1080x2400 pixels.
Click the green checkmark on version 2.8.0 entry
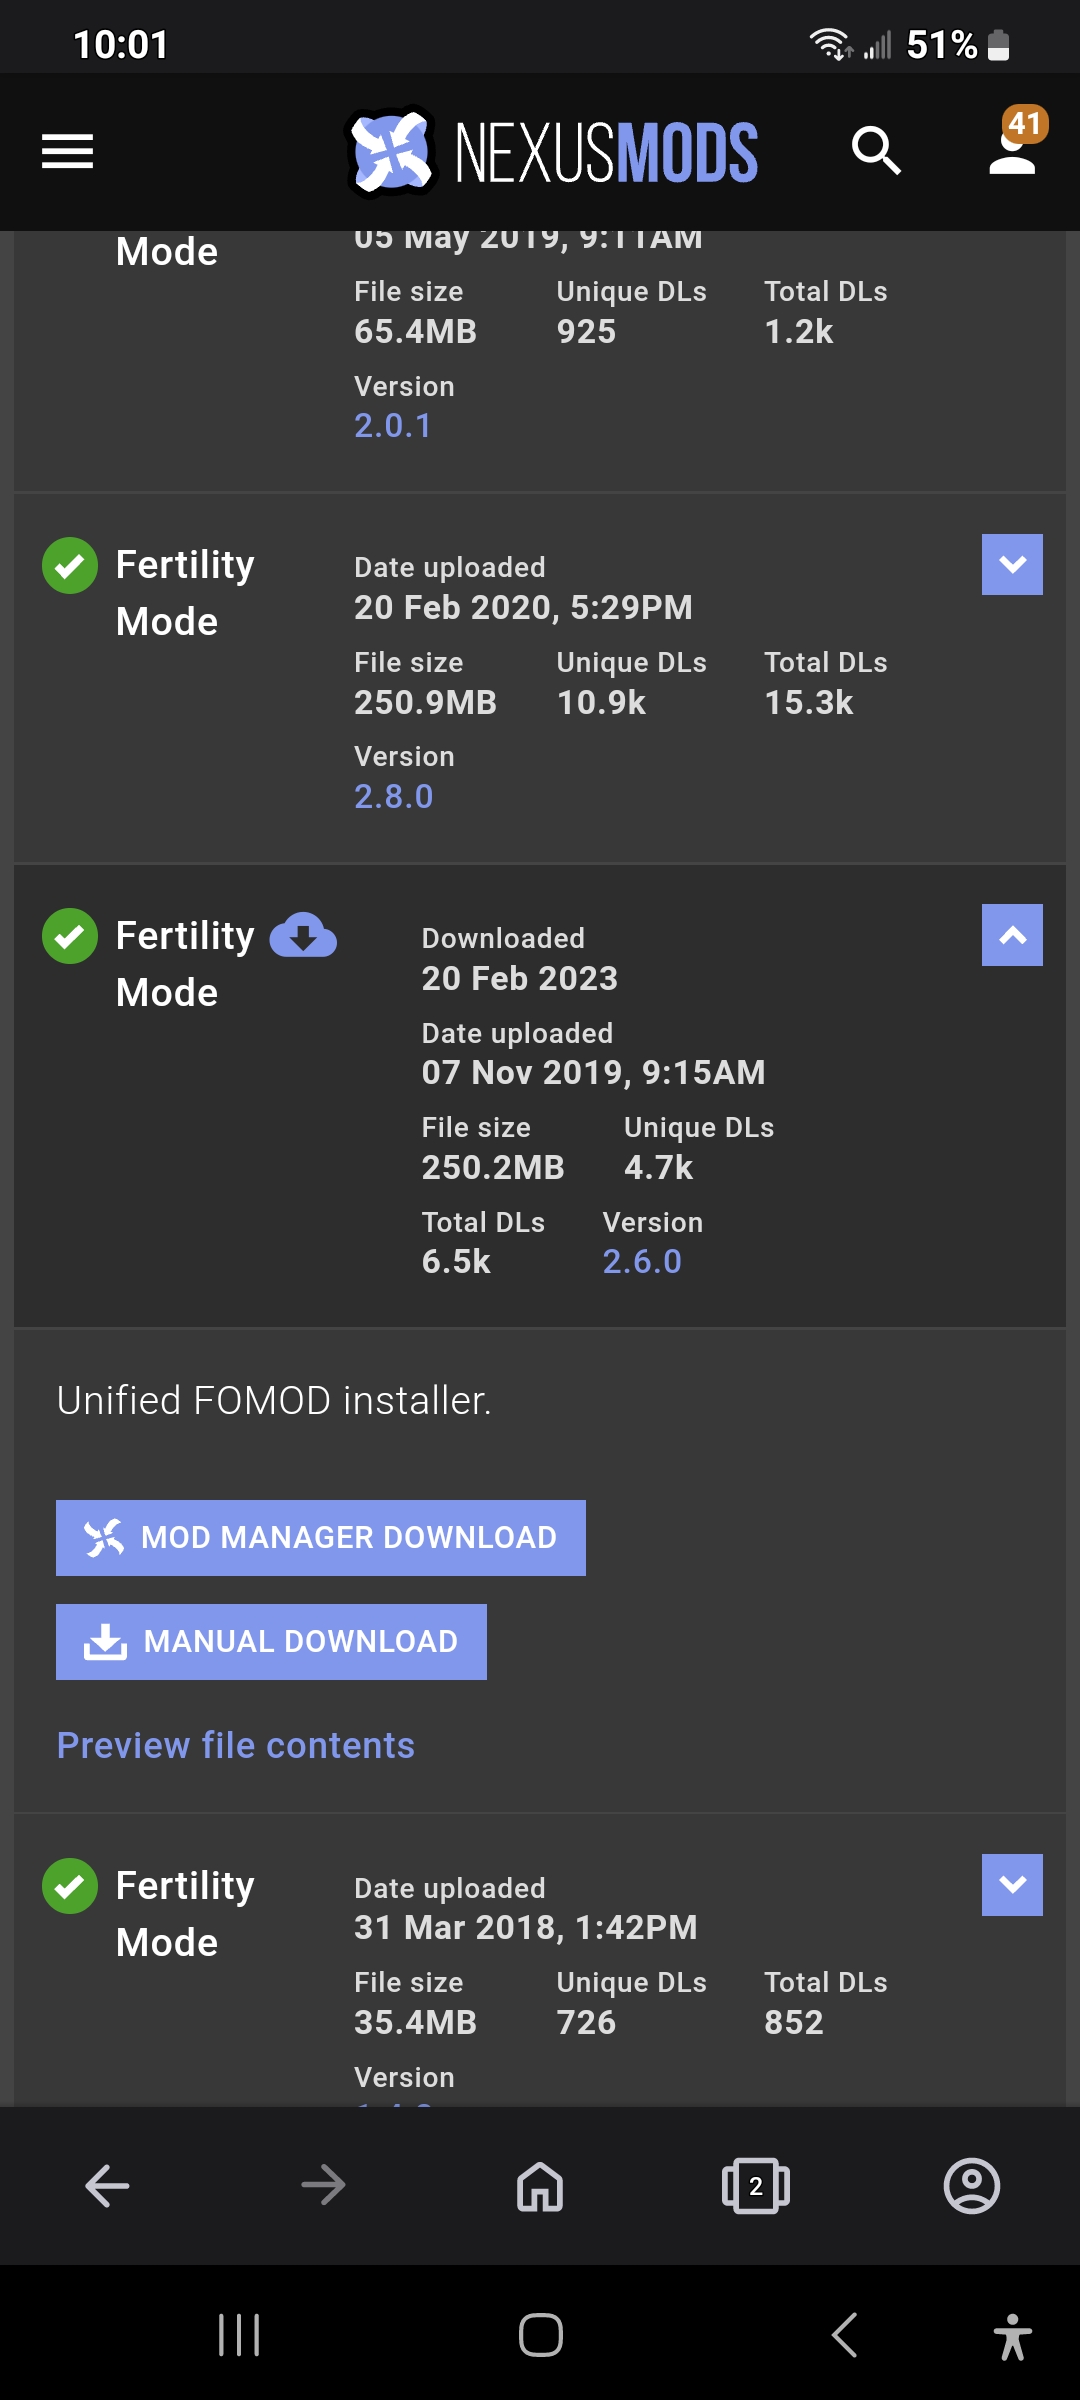pos(69,566)
